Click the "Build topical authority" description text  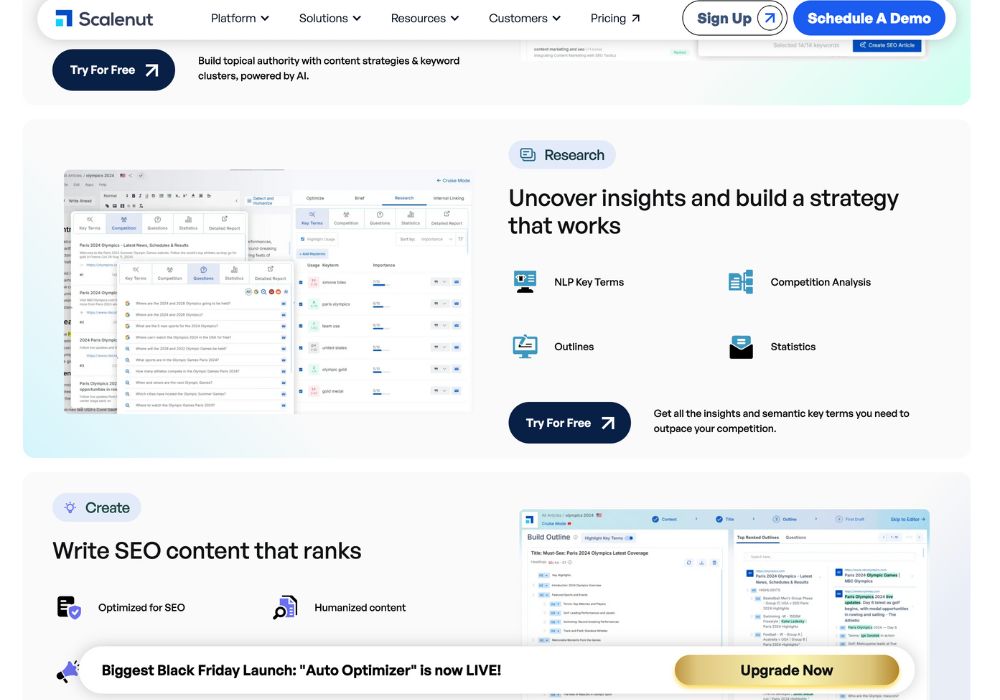pos(328,68)
